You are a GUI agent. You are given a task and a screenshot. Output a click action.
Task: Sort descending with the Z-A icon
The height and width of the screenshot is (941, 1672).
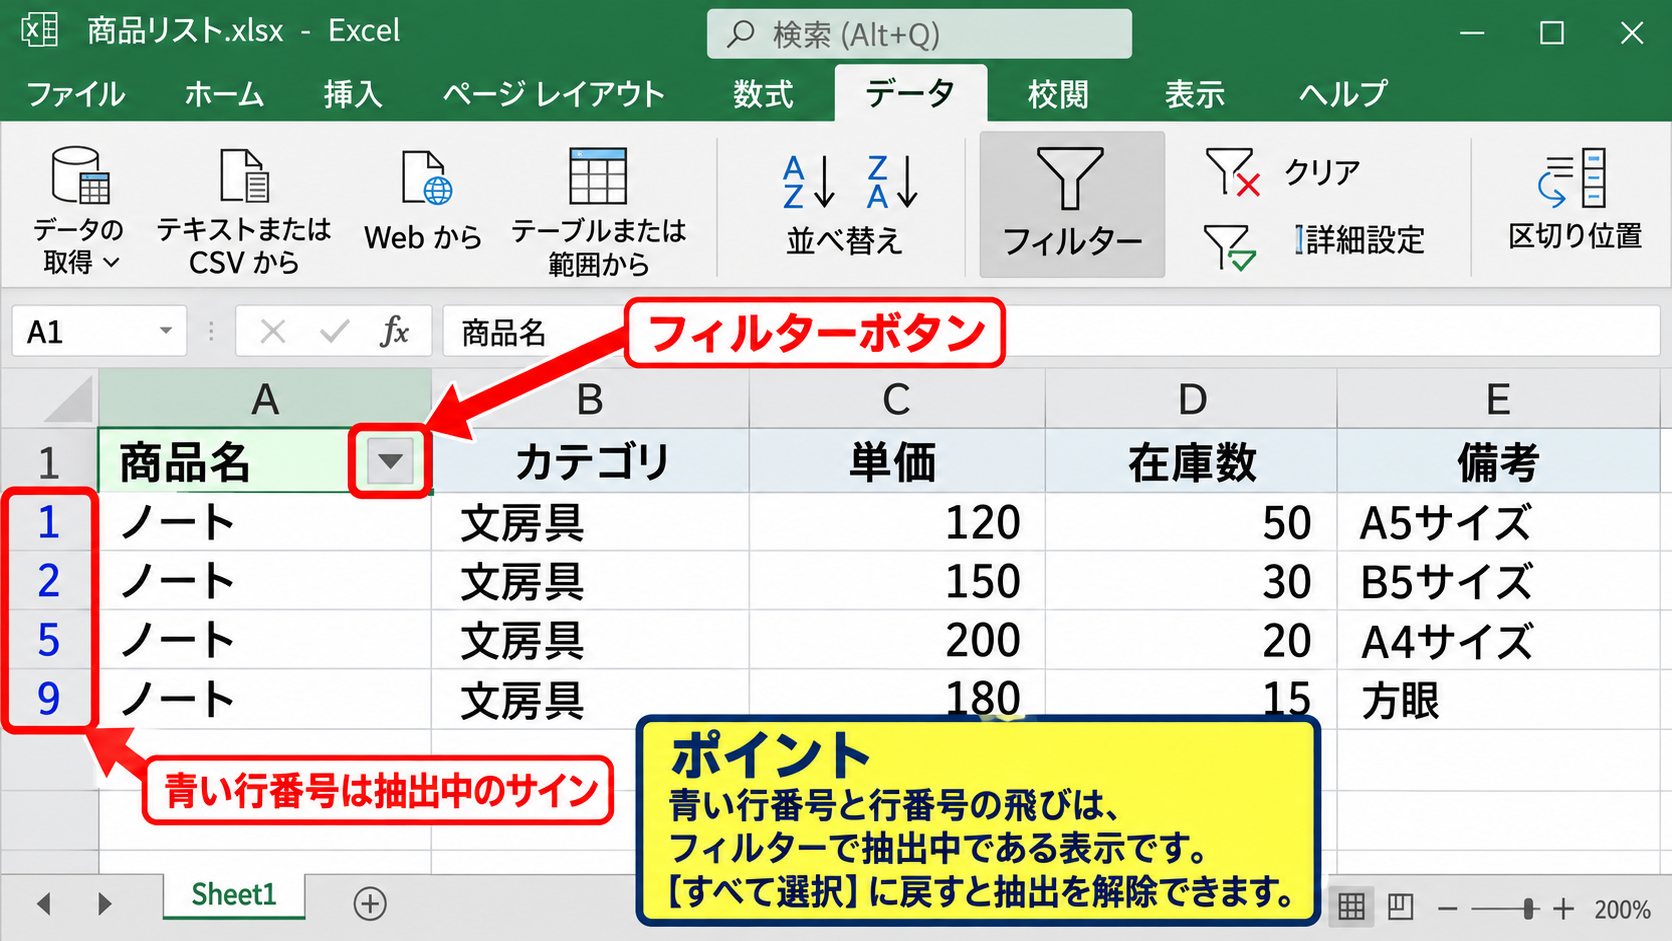(892, 181)
